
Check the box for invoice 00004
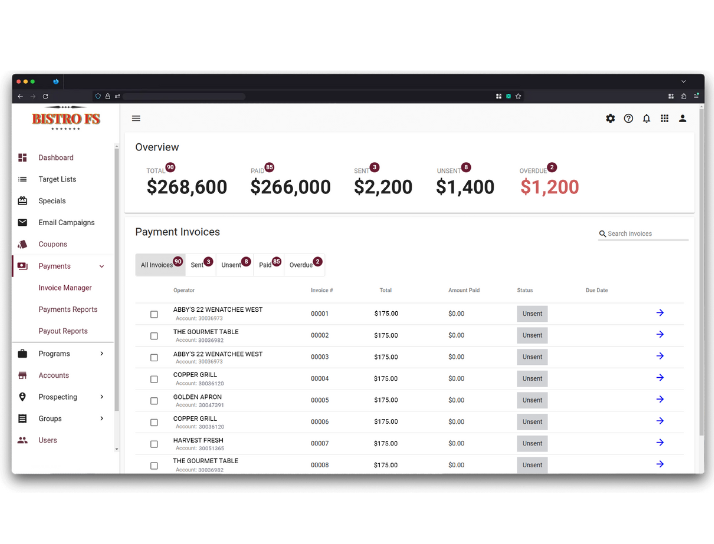click(154, 379)
